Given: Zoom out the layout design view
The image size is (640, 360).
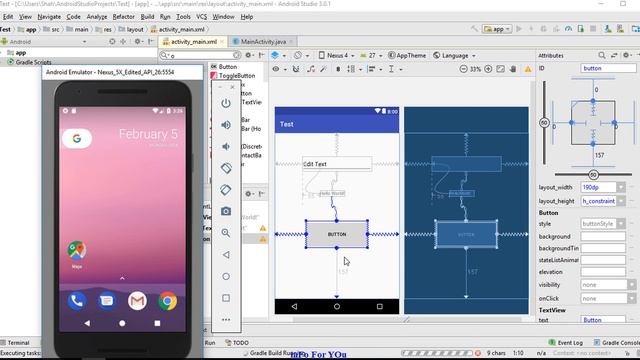Looking at the screenshot, I should click(x=463, y=69).
